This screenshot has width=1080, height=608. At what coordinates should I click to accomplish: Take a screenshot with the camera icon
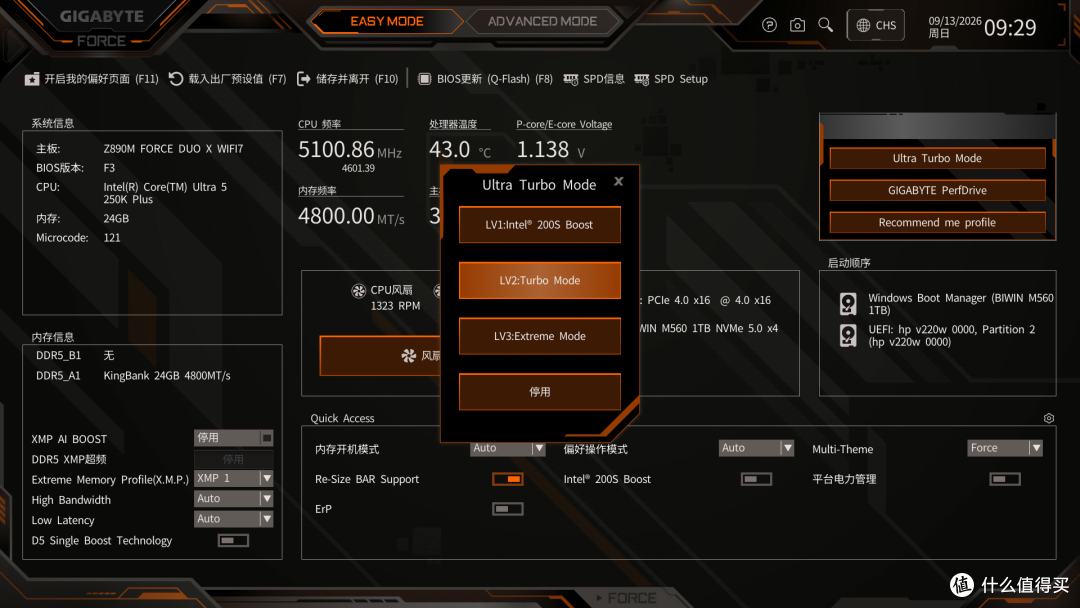pos(797,25)
